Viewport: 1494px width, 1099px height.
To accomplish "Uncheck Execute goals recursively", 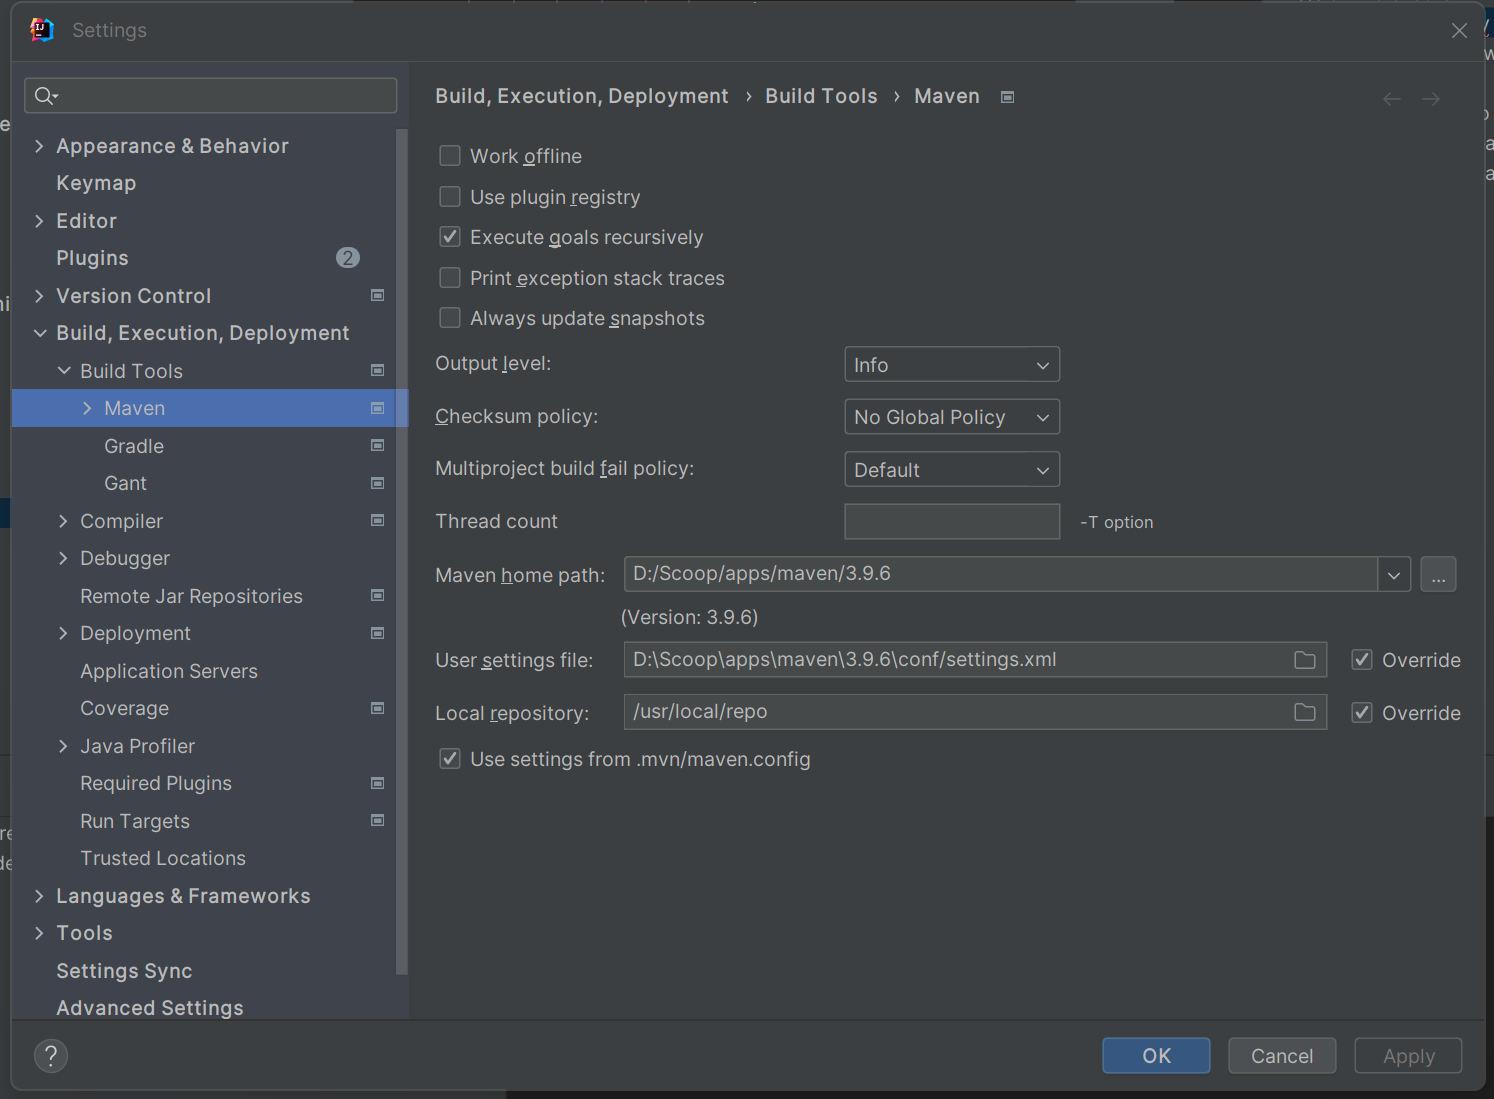I will tap(450, 237).
